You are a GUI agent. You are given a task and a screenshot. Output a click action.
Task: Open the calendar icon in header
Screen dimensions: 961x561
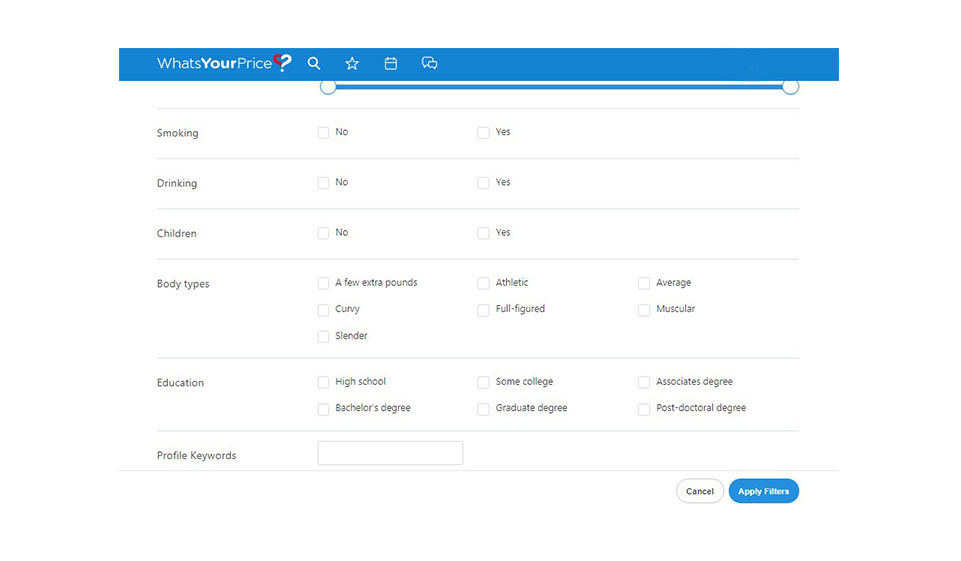[391, 63]
